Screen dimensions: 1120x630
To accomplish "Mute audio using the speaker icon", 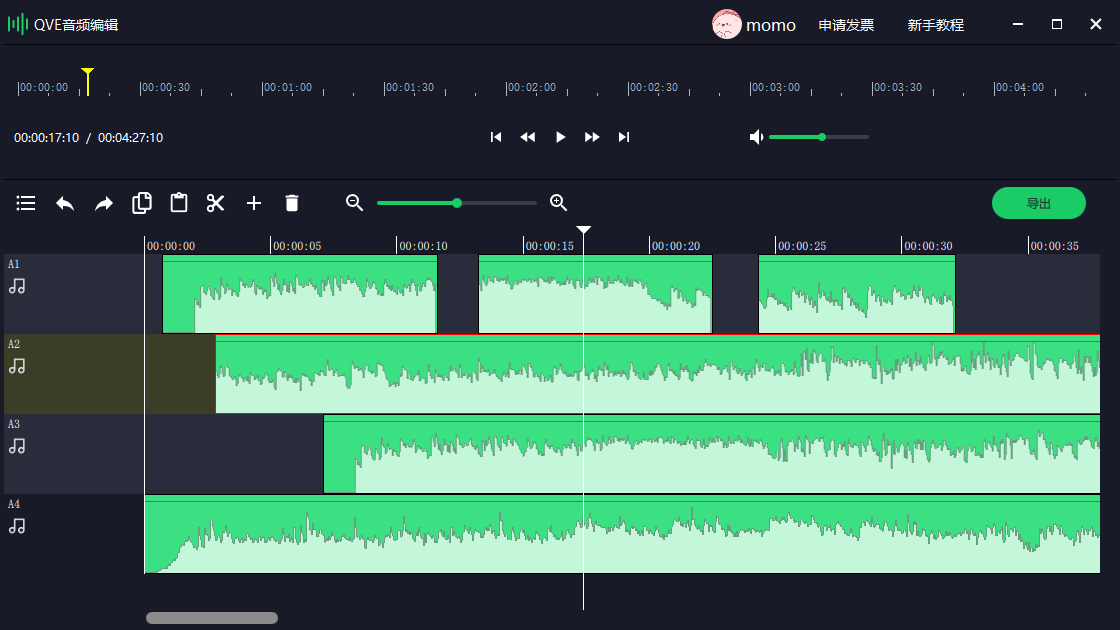I will pyautogui.click(x=757, y=137).
